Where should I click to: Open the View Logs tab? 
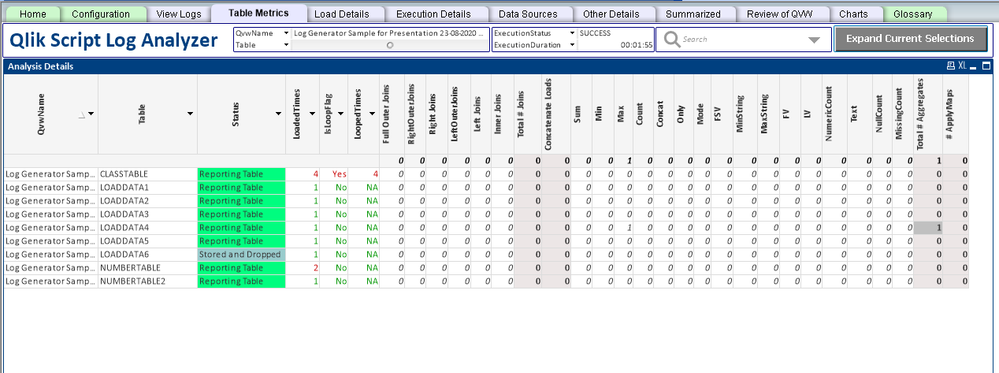pyautogui.click(x=178, y=14)
